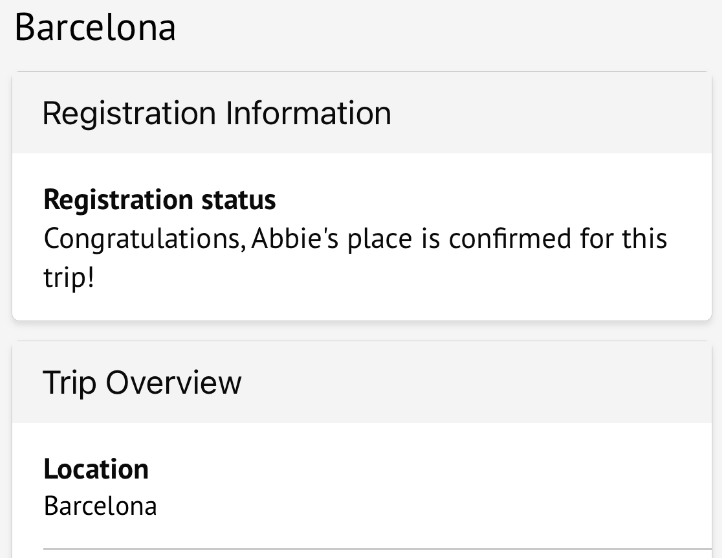Click the word "this" in the status message

point(645,240)
